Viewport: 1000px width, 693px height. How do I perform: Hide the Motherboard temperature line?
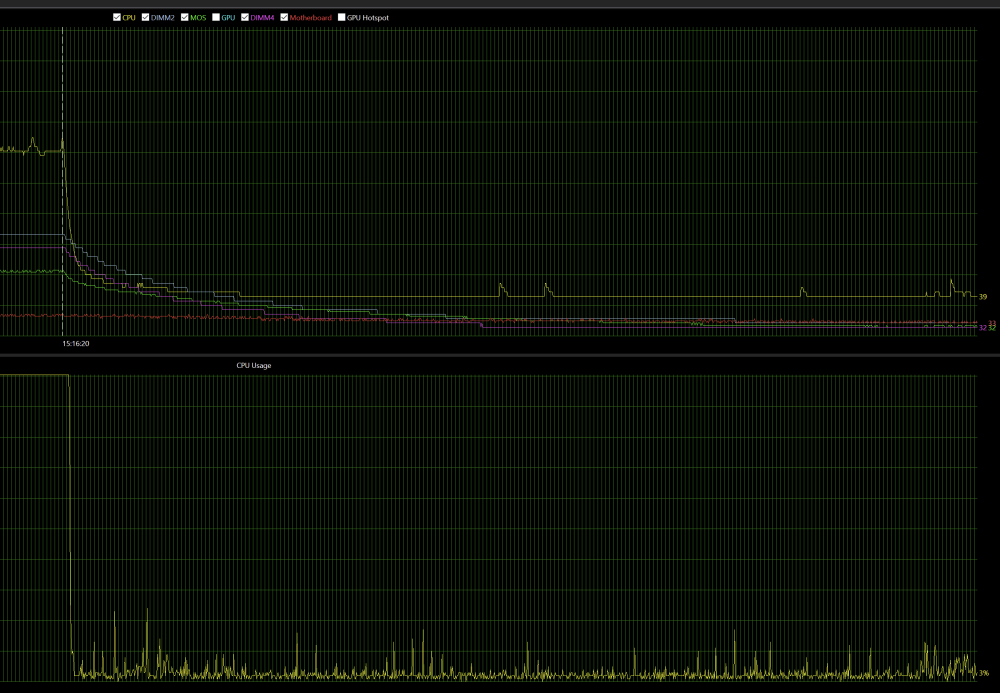click(x=285, y=17)
